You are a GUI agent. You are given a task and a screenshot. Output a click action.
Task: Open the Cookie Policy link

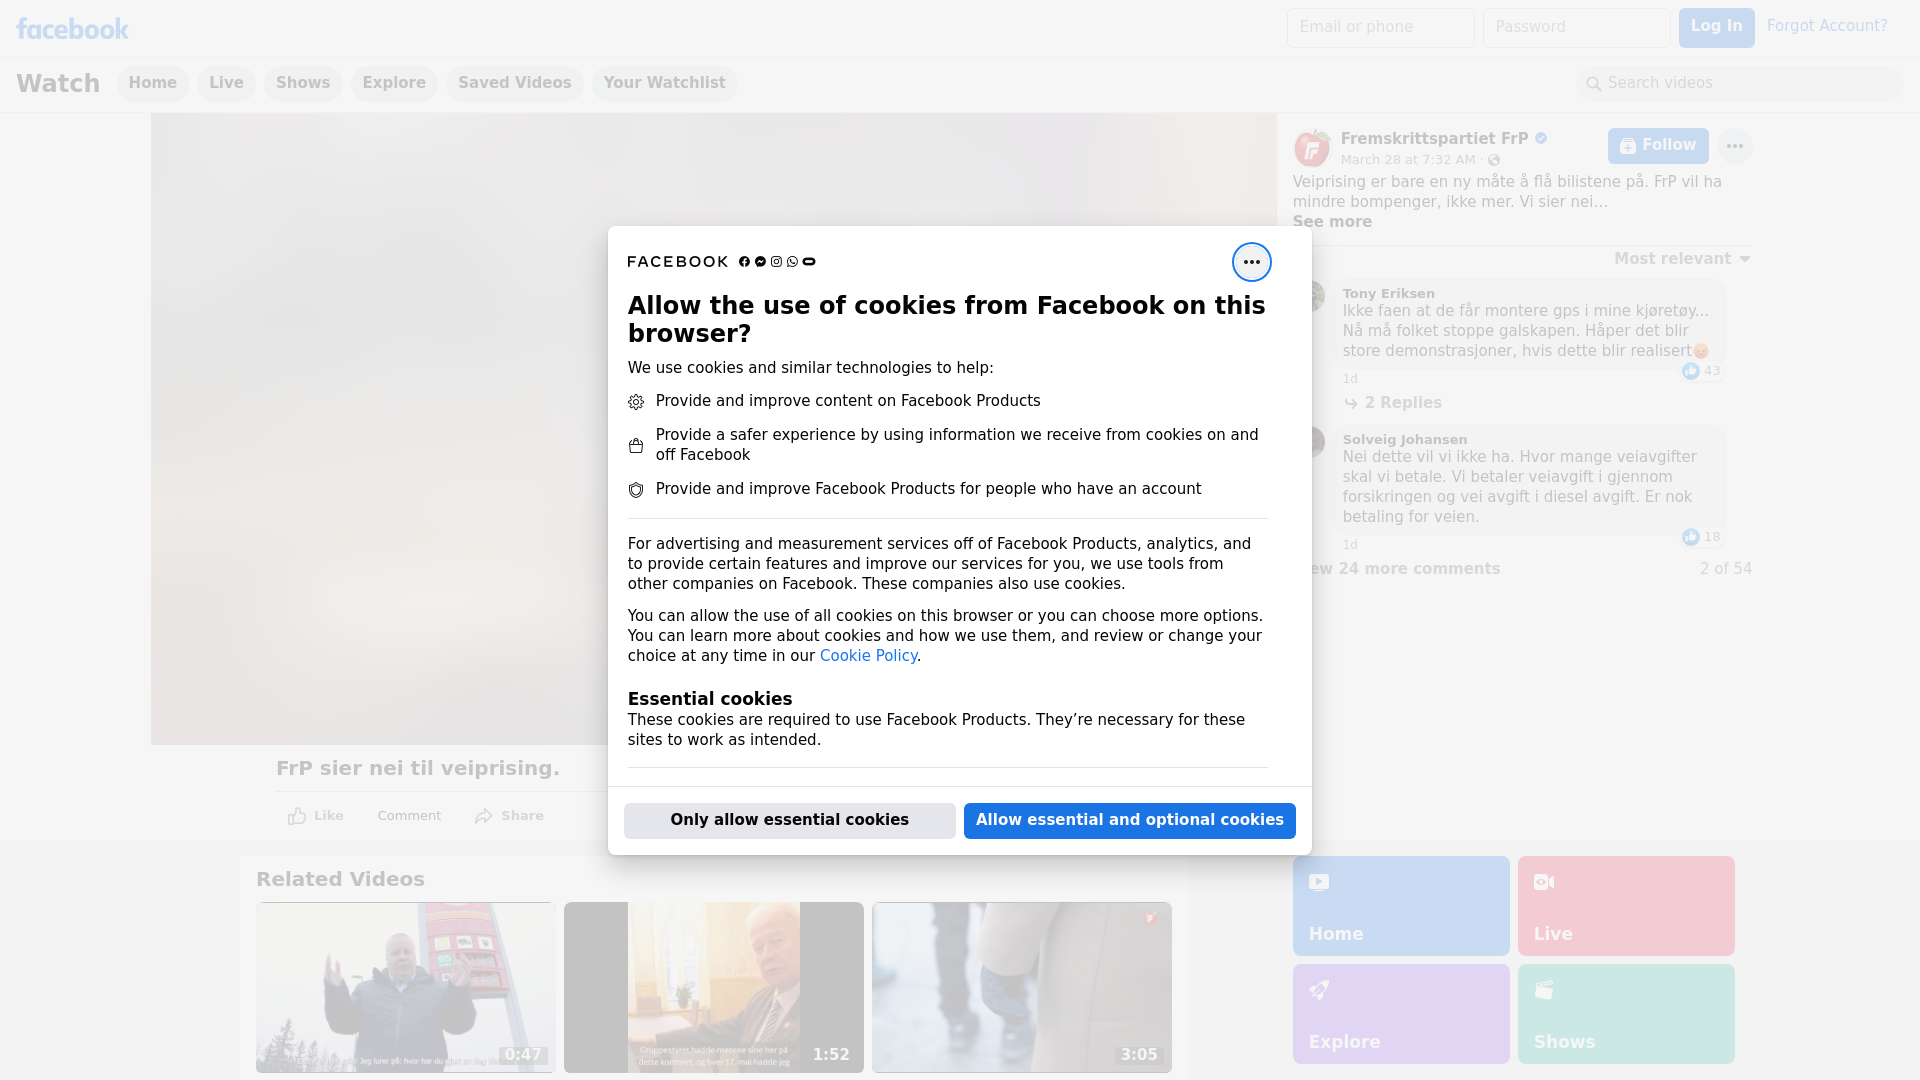click(868, 656)
